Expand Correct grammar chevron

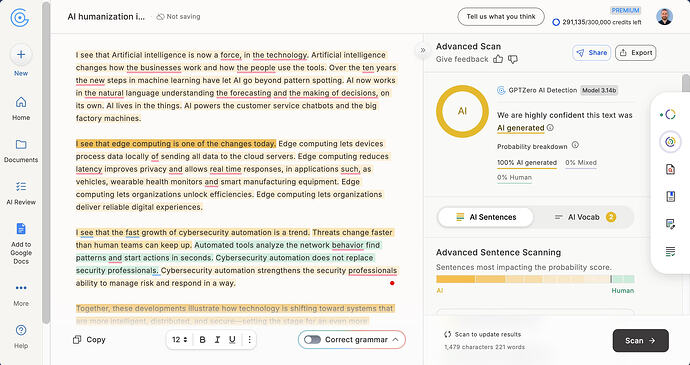pos(395,339)
